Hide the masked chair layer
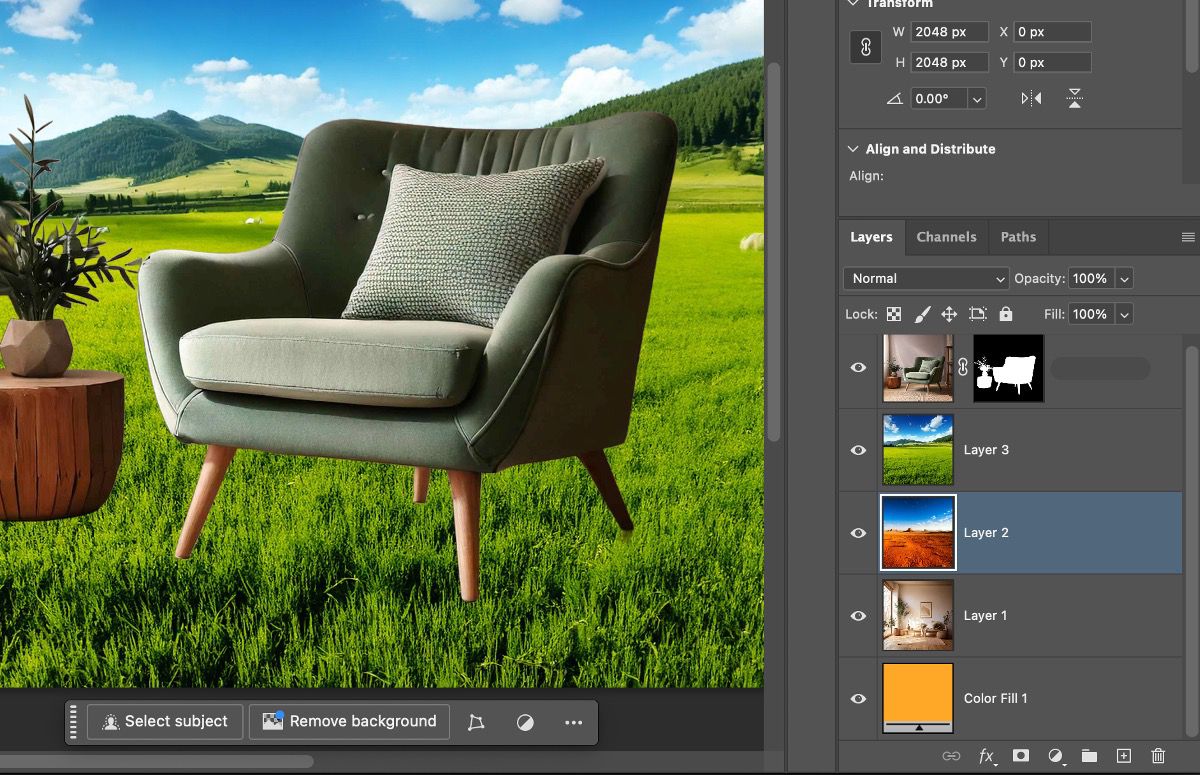The width and height of the screenshot is (1200, 775). click(x=858, y=368)
